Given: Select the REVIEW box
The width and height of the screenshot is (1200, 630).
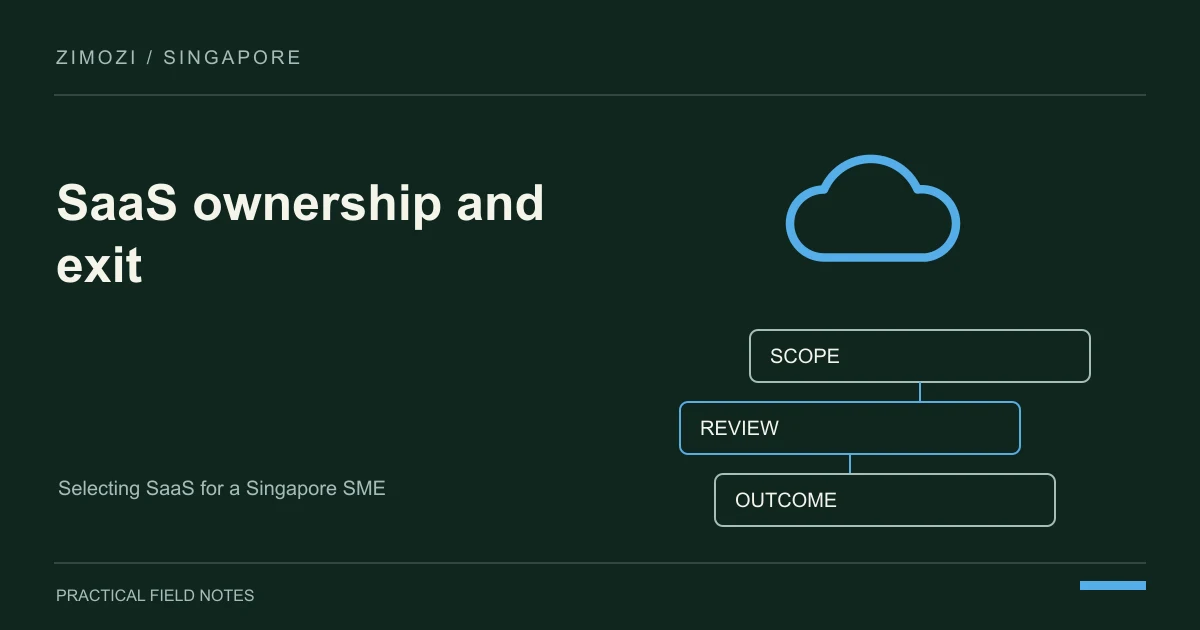Looking at the screenshot, I should coord(850,428).
